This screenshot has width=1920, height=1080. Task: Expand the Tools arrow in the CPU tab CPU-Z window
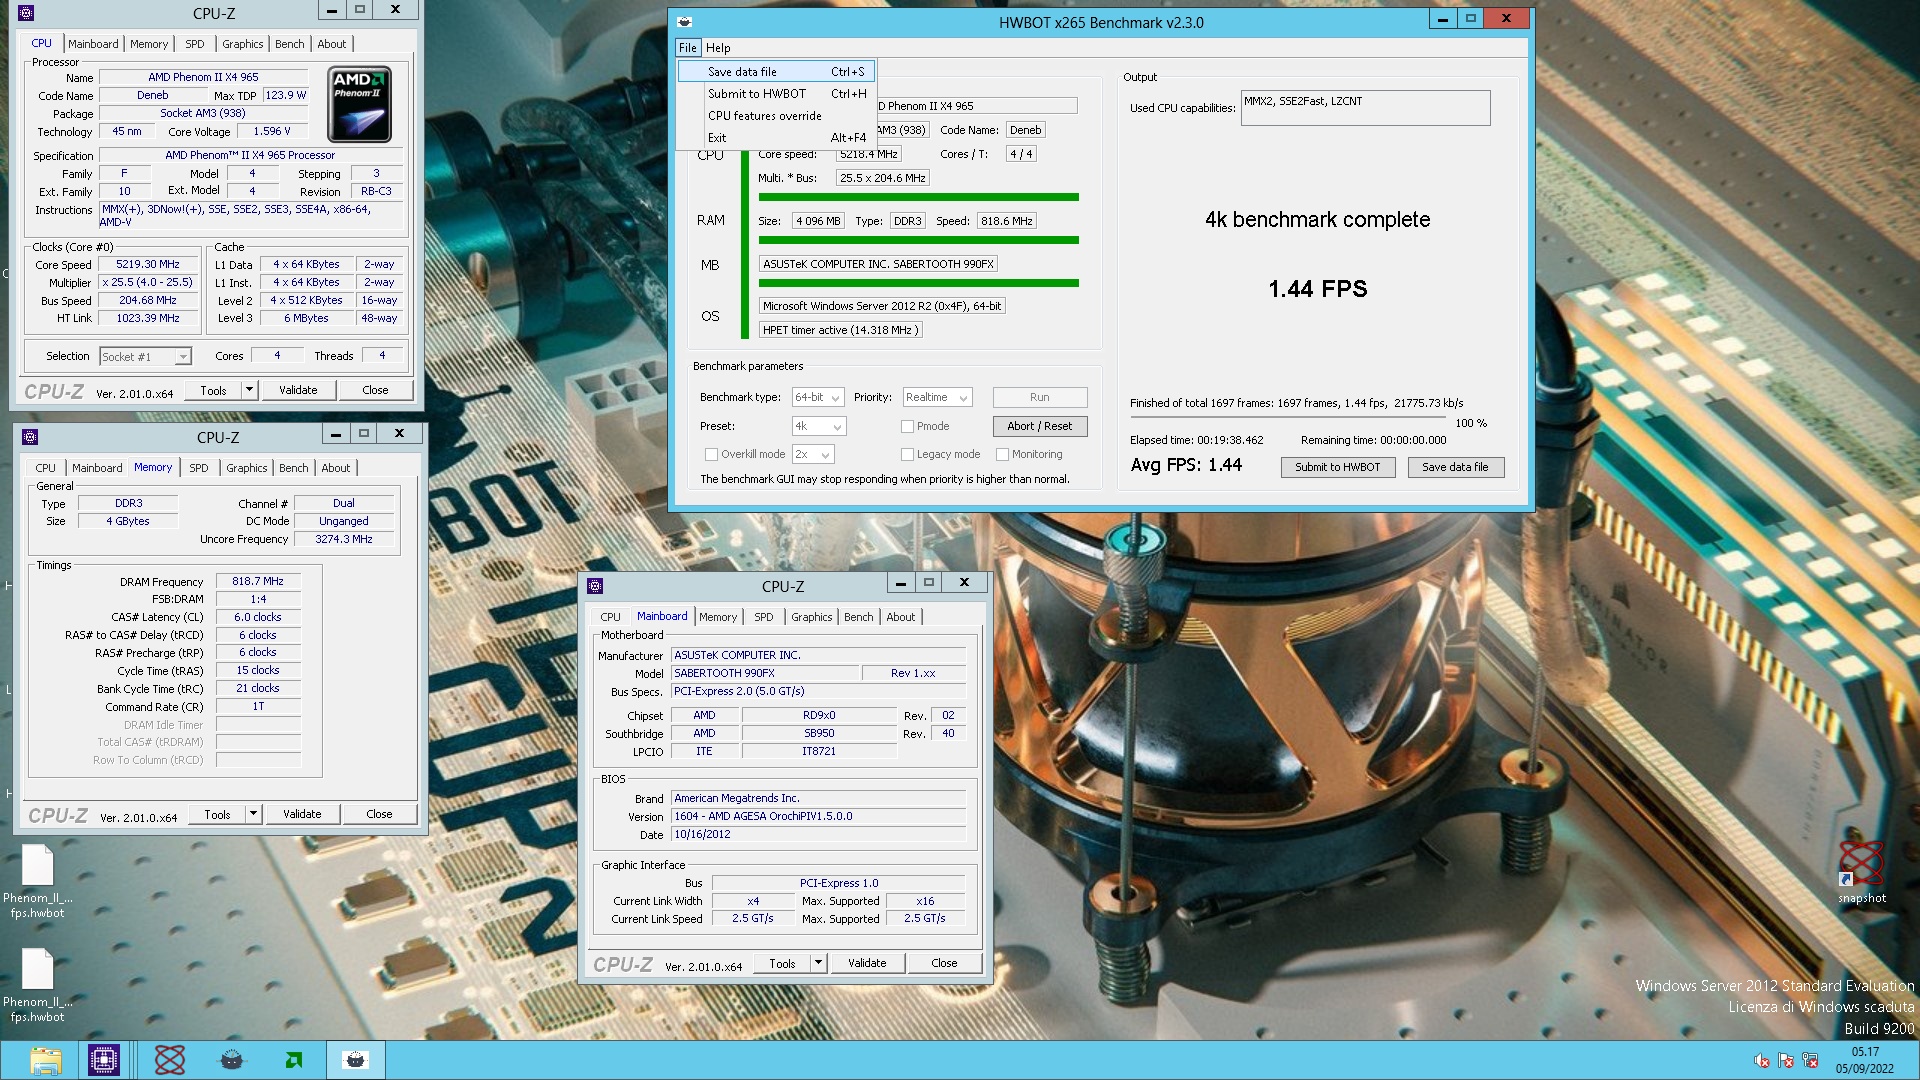point(249,390)
